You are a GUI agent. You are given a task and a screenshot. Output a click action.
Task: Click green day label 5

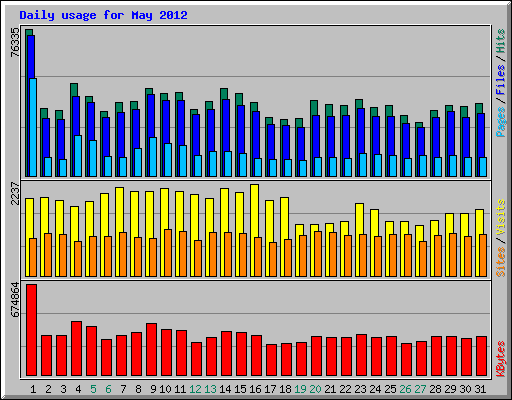(x=93, y=389)
